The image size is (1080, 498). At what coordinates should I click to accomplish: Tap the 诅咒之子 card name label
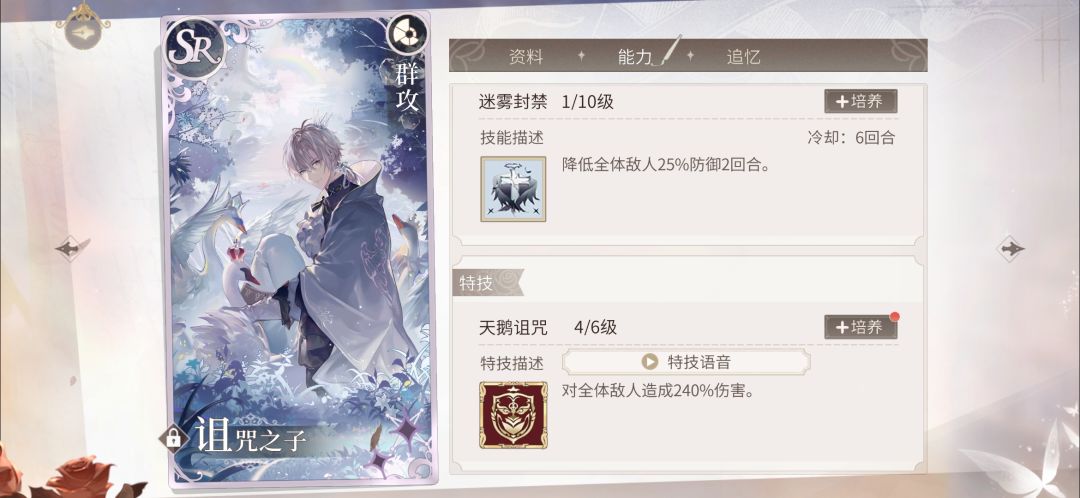click(250, 436)
